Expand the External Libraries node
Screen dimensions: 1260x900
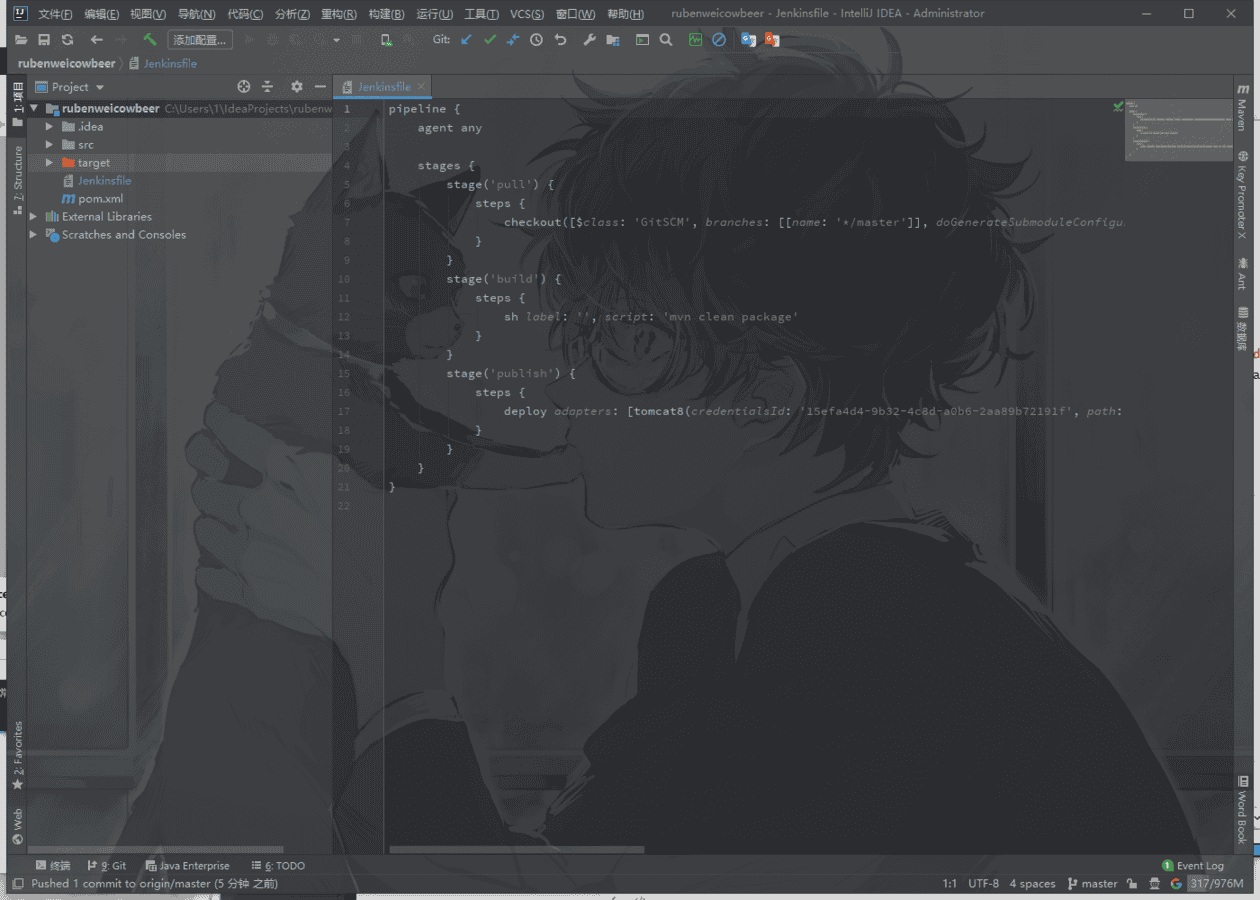[33, 217]
